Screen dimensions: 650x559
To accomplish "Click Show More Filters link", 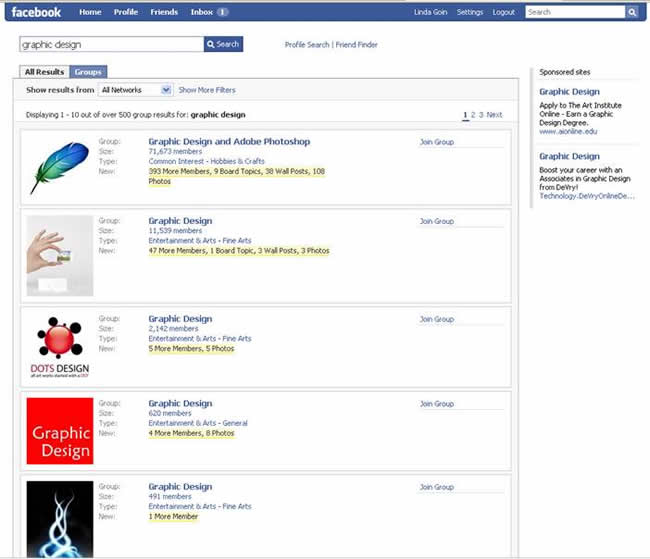I will [207, 90].
